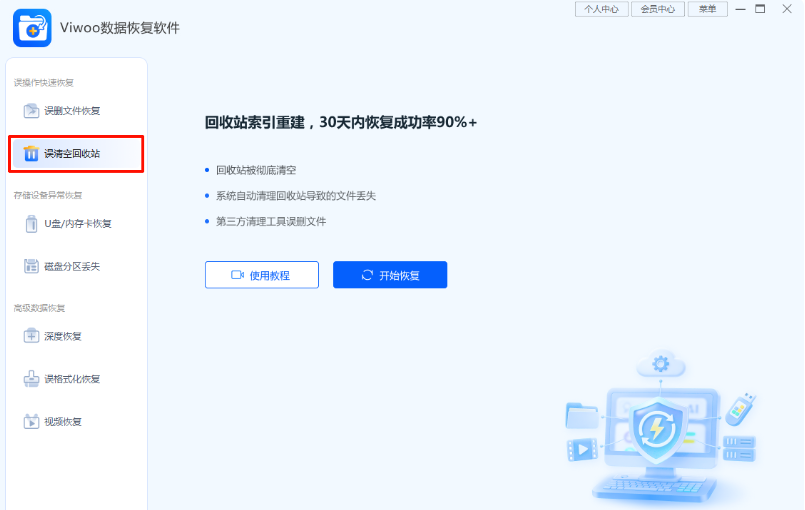Screen dimensions: 805x510
Task: Close the Viwoo window
Action: pos(787,9)
